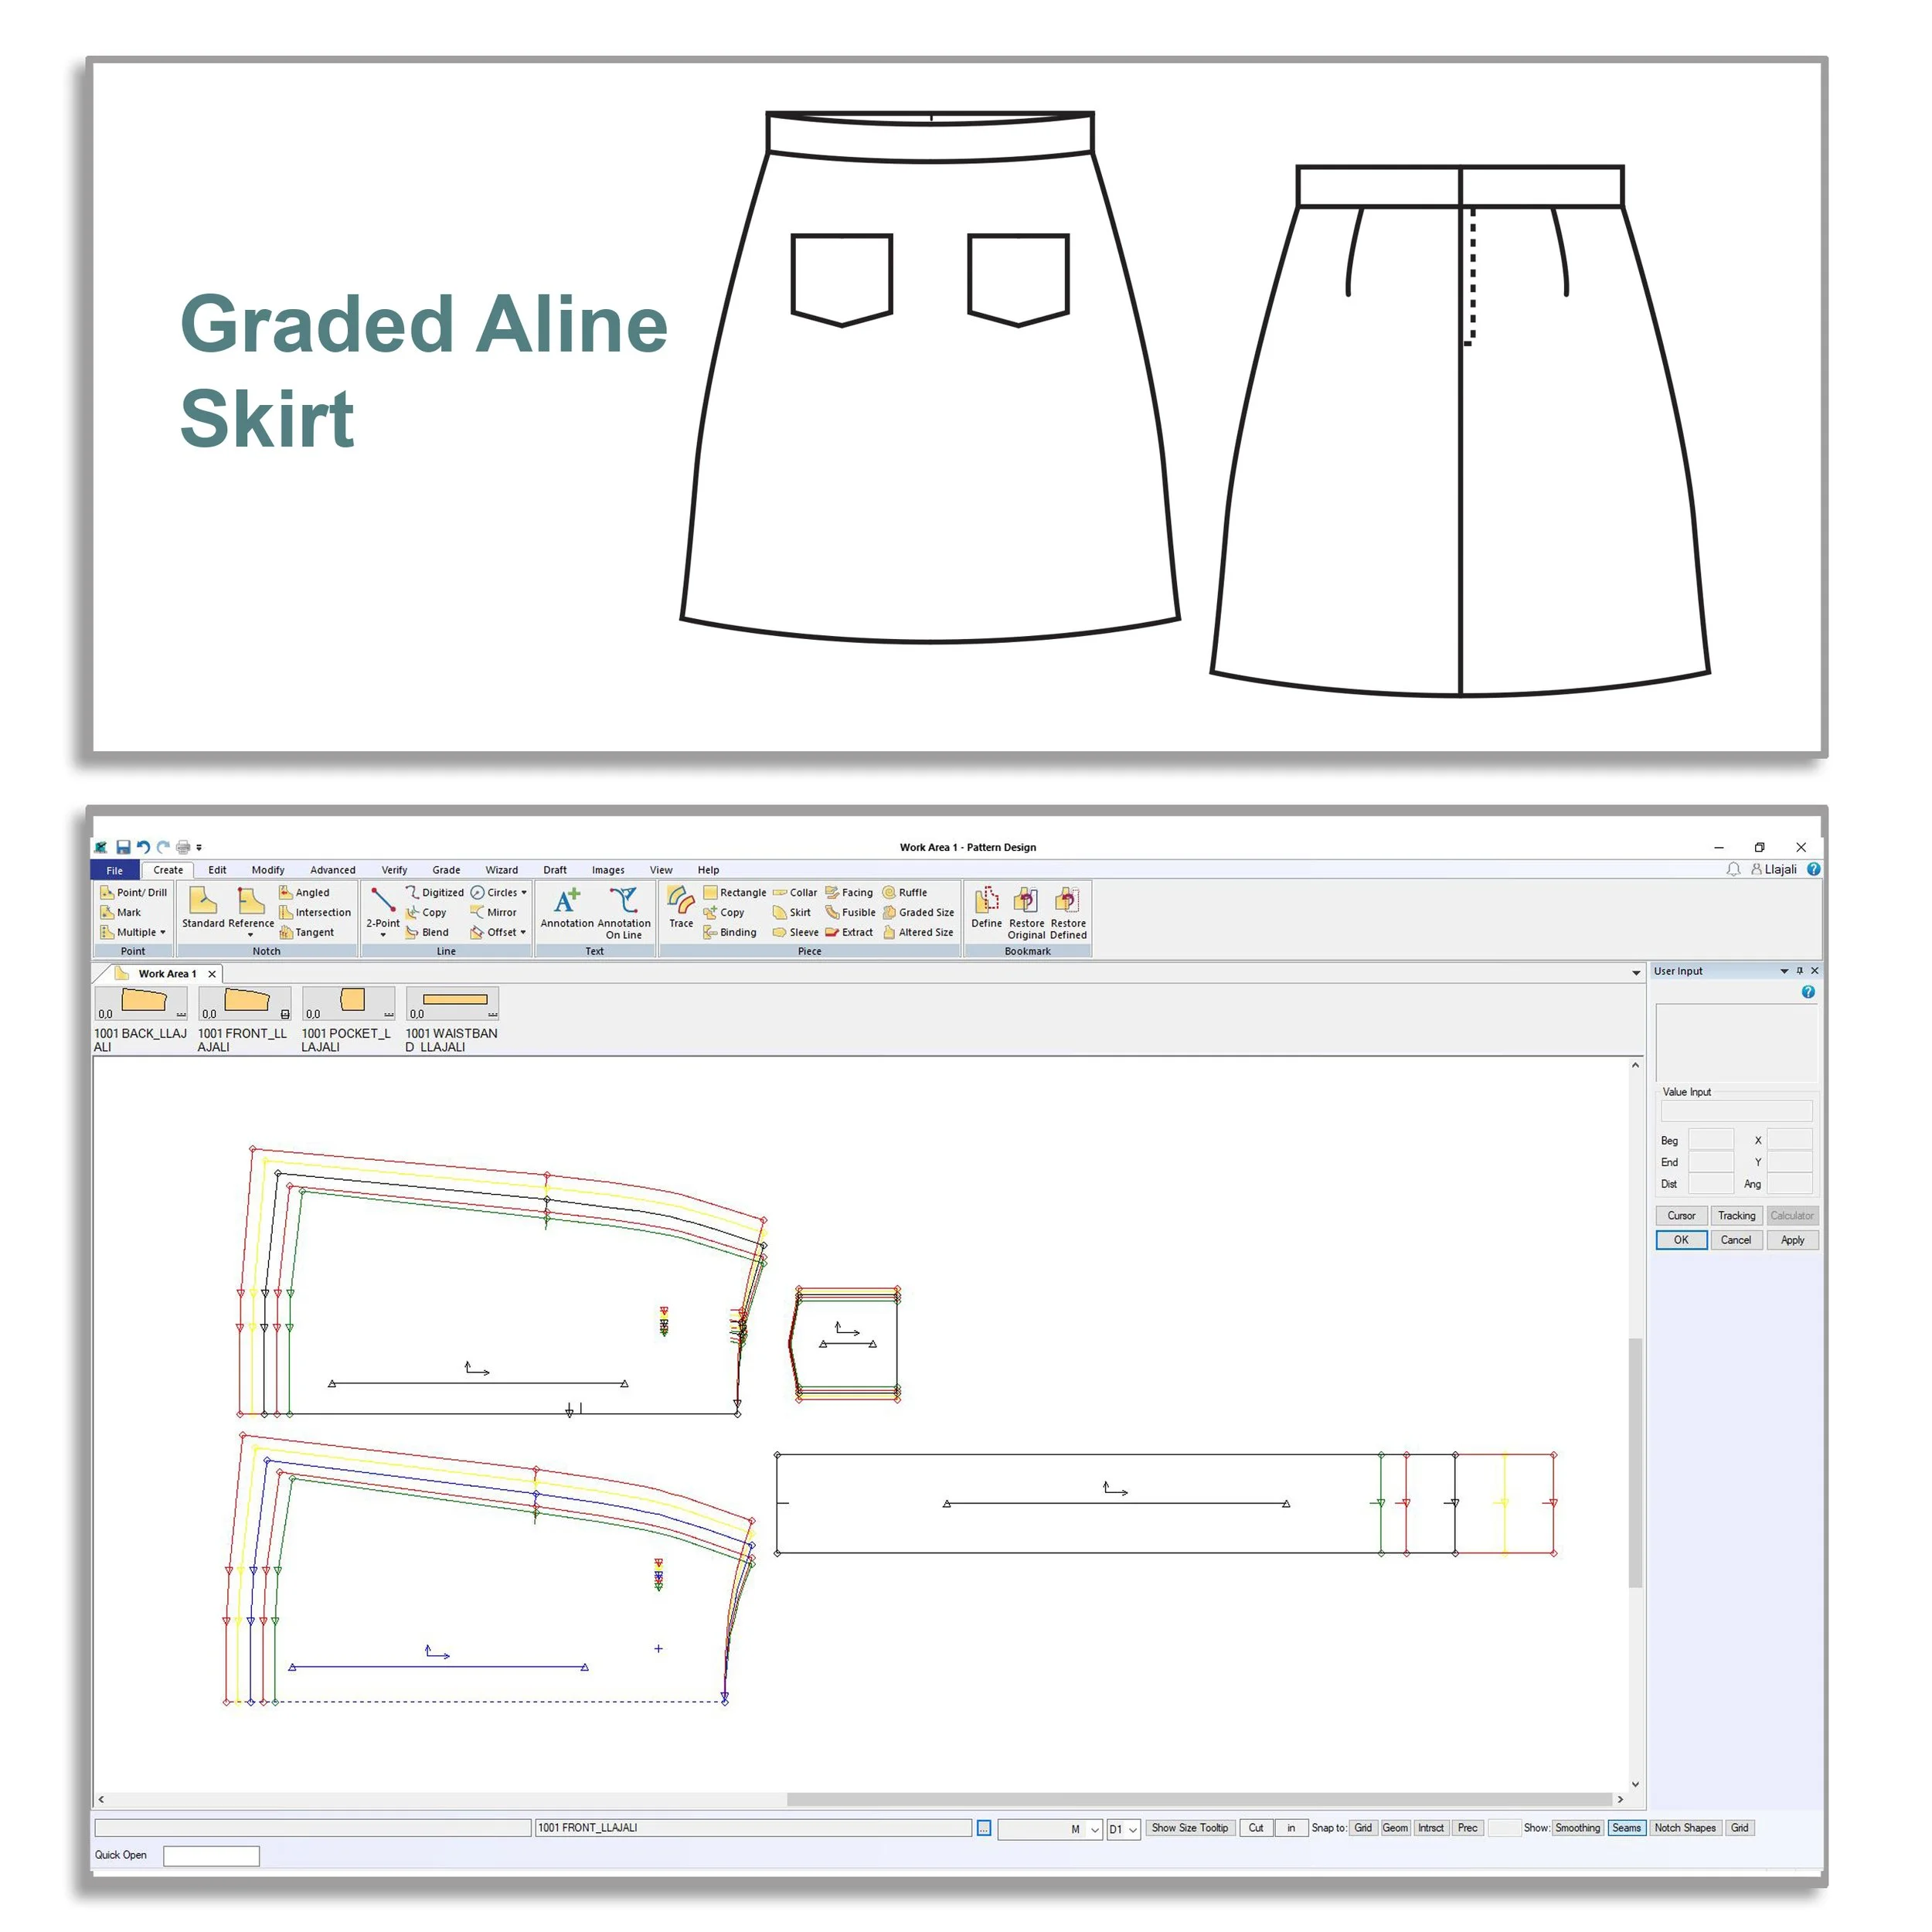Open the File menu

115,870
